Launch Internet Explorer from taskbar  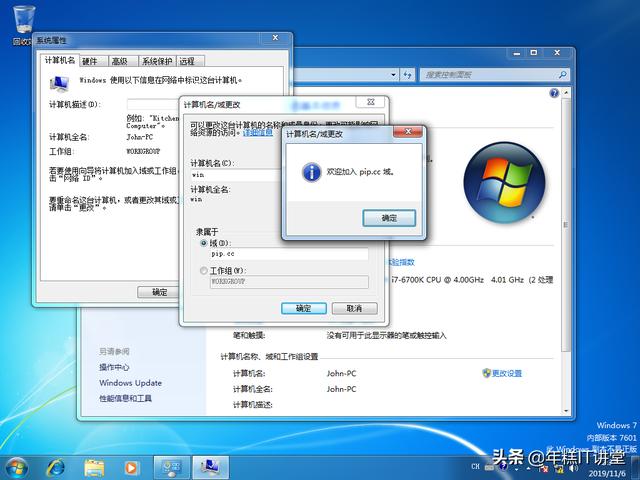[x=56, y=467]
